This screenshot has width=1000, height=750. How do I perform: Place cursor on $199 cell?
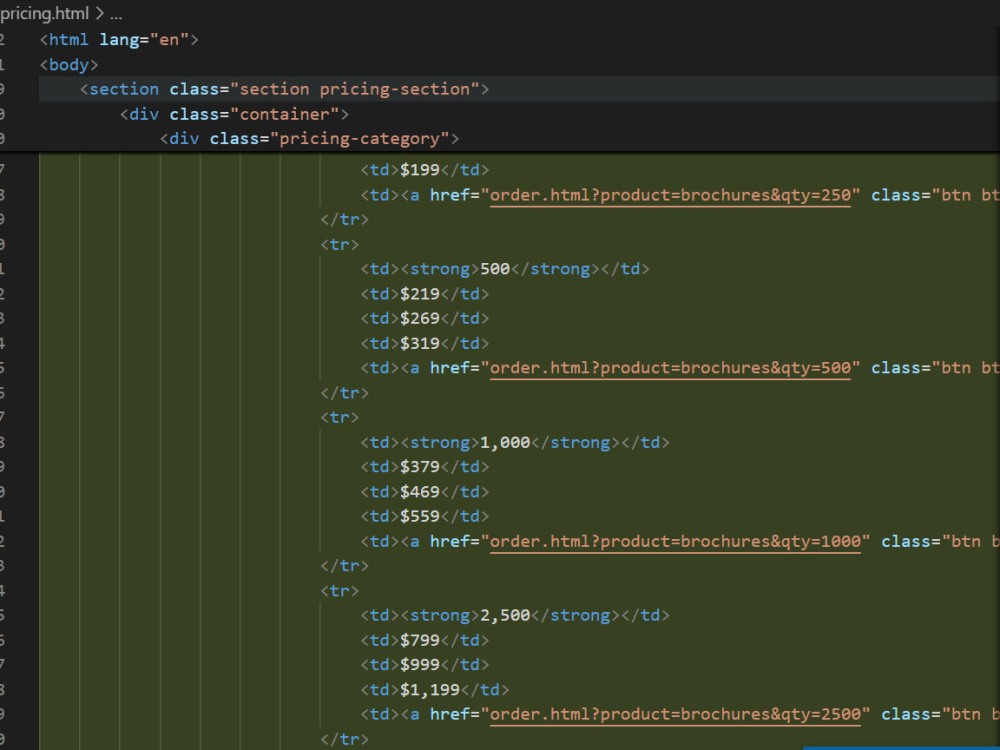(425, 170)
